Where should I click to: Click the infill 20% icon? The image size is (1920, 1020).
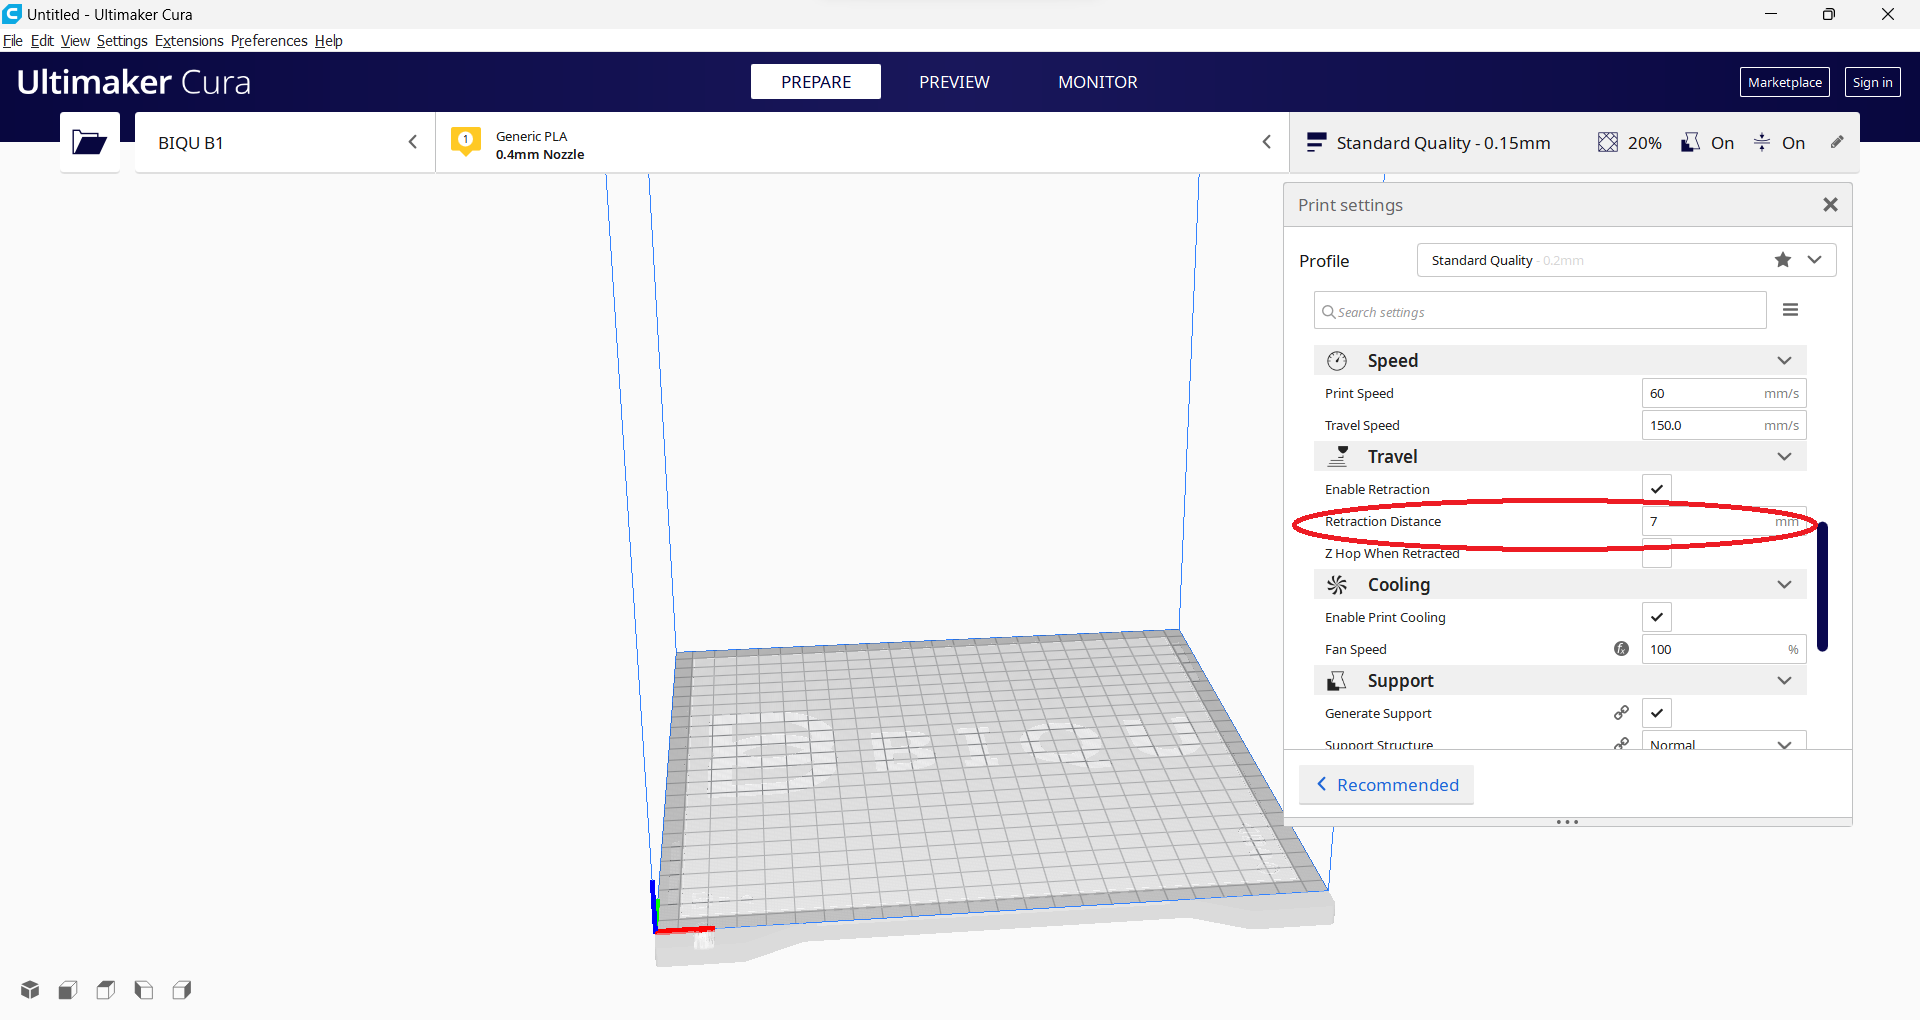[x=1607, y=142]
